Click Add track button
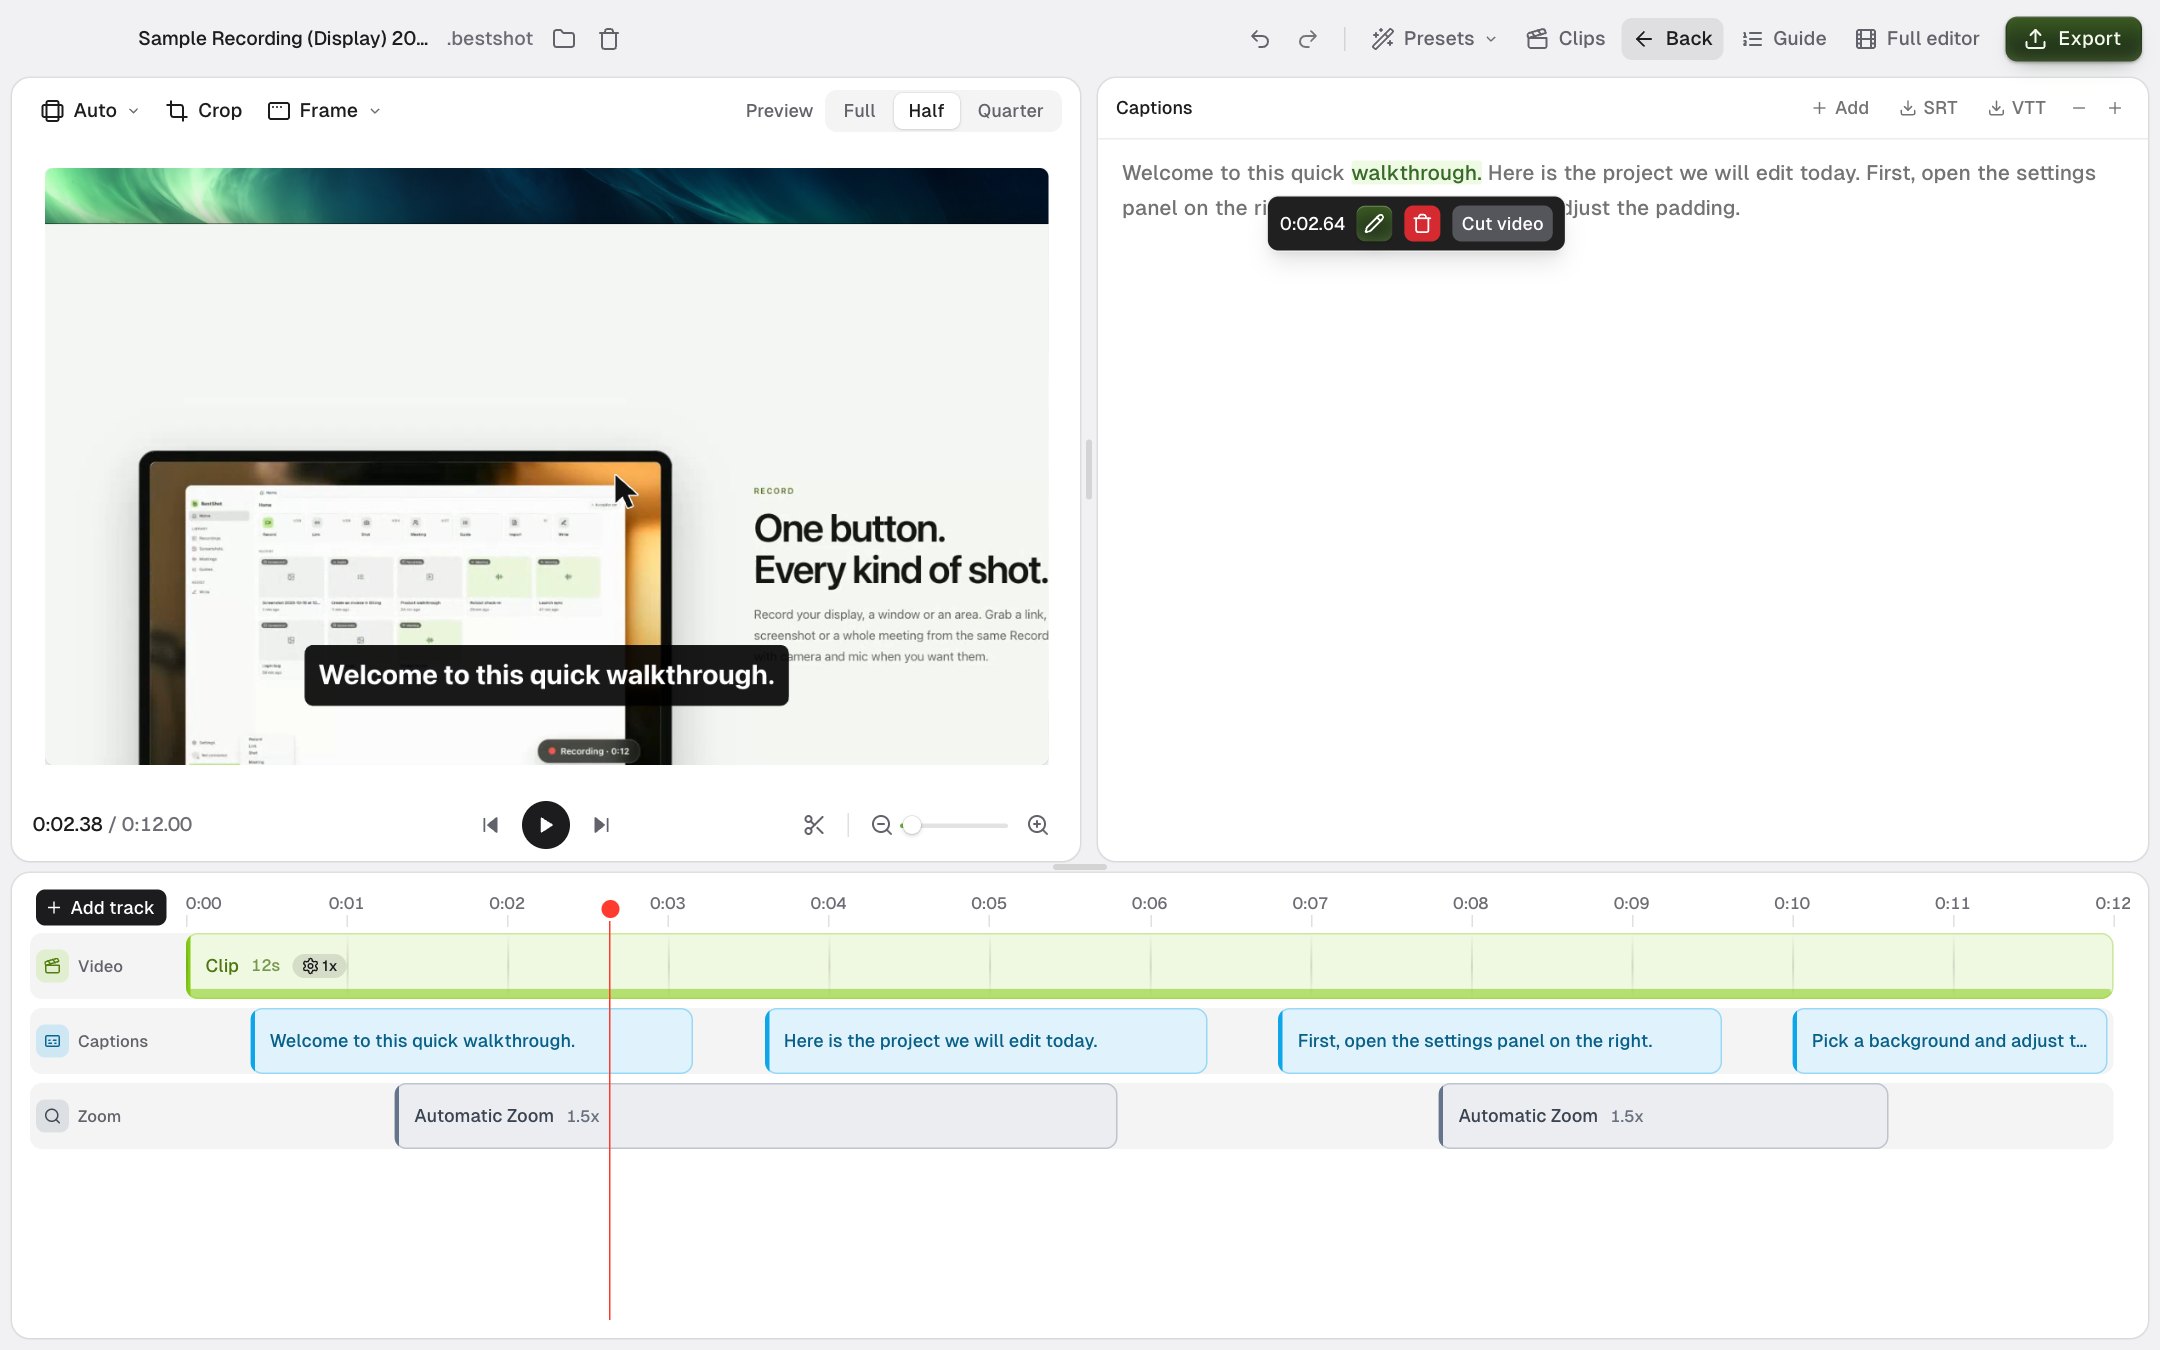Screen dimensions: 2160x1350 pyautogui.click(x=101, y=908)
